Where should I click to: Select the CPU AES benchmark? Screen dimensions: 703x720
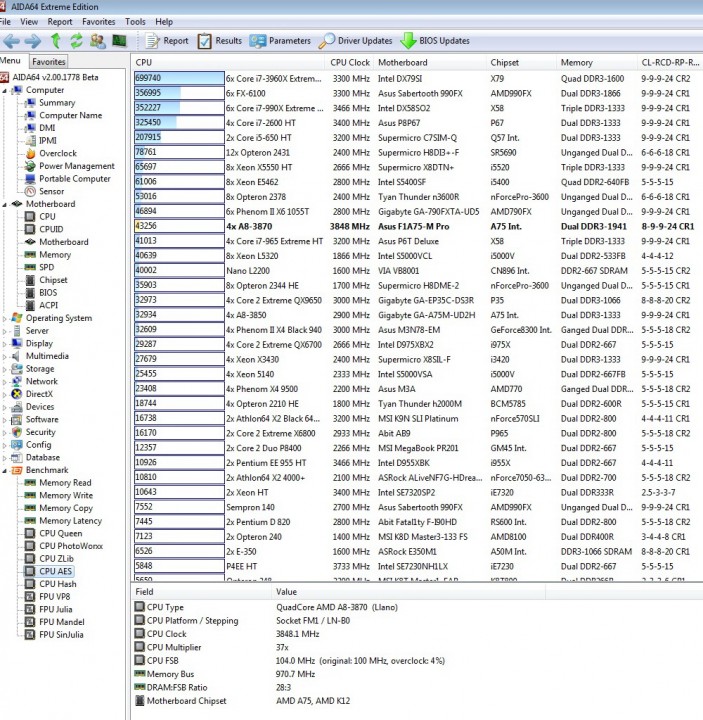pyautogui.click(x=56, y=571)
